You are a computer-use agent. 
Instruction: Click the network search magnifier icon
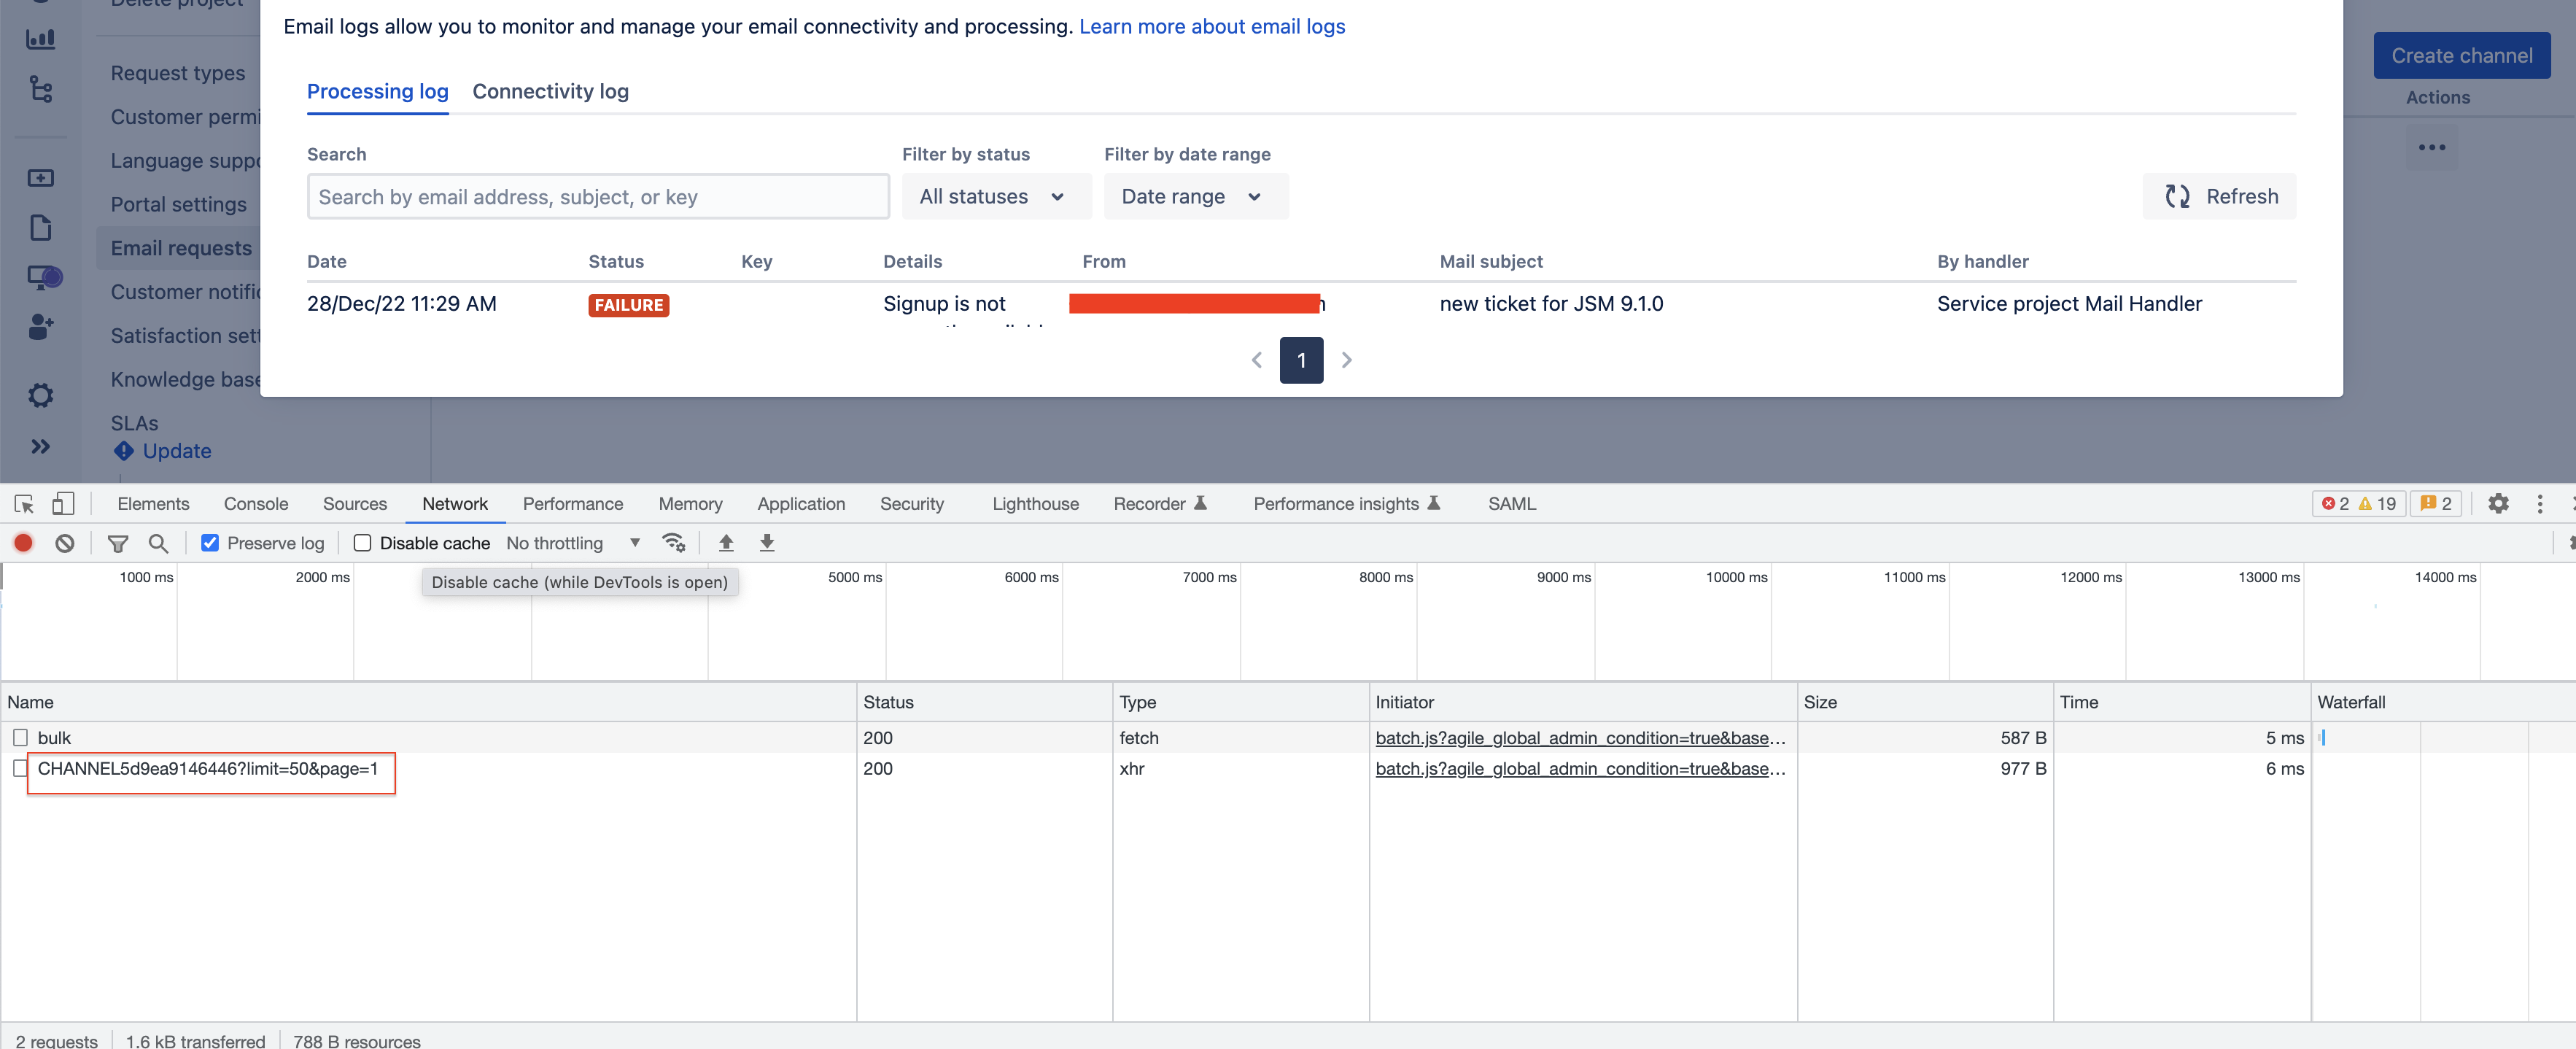pos(158,543)
